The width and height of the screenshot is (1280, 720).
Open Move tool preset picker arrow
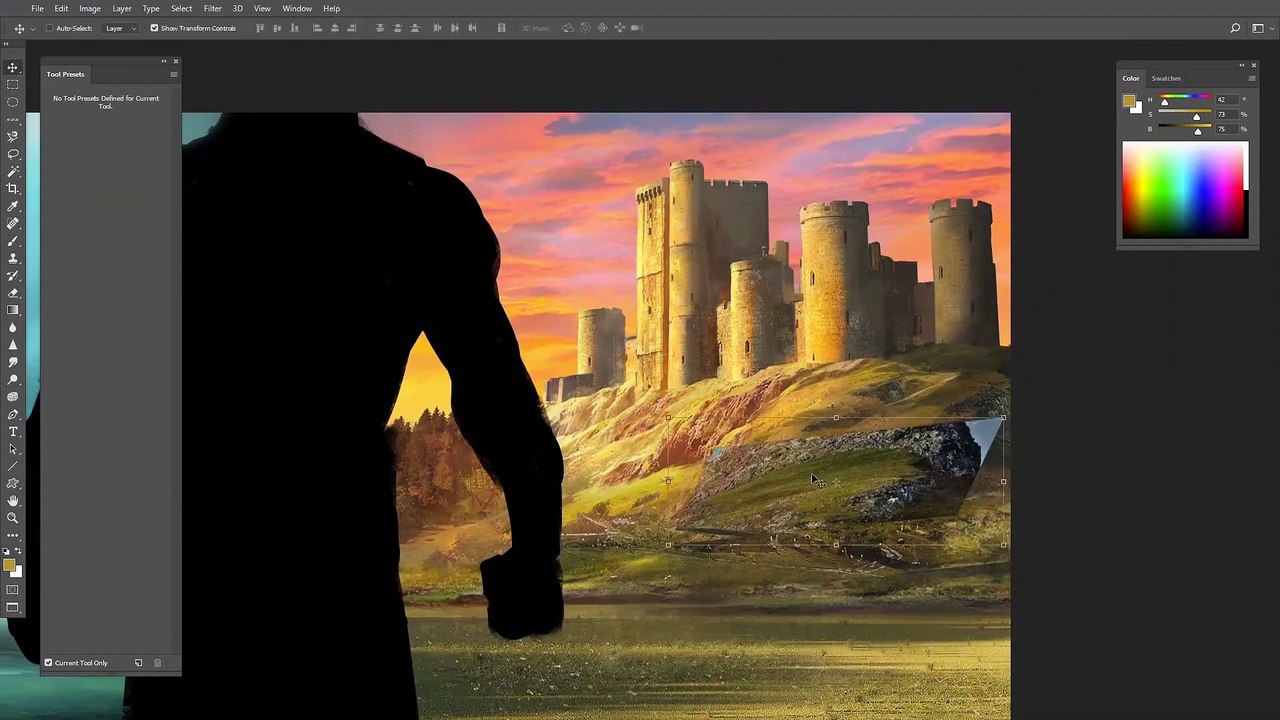coord(33,28)
